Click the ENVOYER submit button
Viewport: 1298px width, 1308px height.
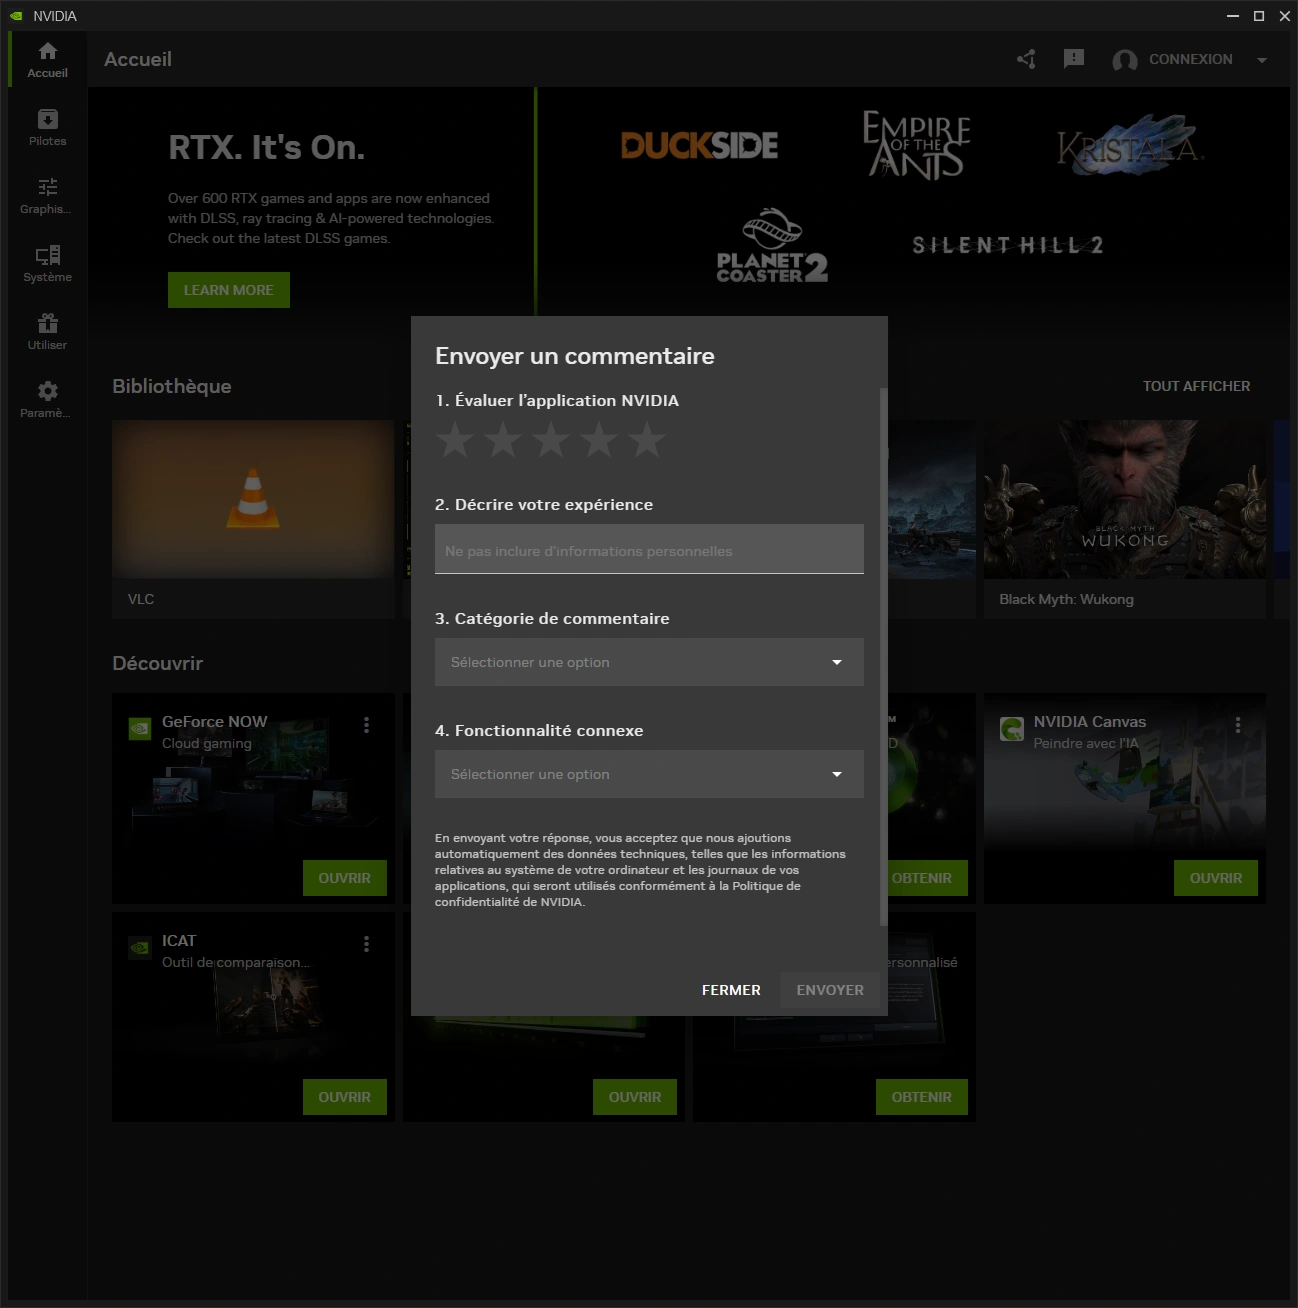click(x=830, y=990)
